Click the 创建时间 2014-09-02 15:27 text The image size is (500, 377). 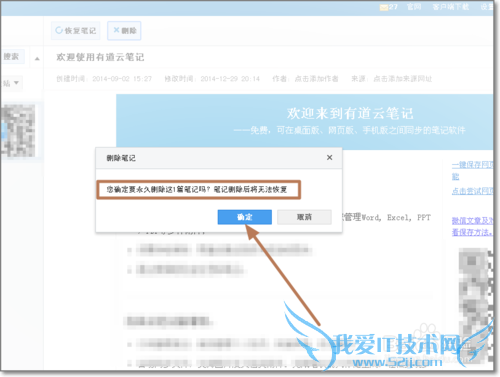[104, 79]
